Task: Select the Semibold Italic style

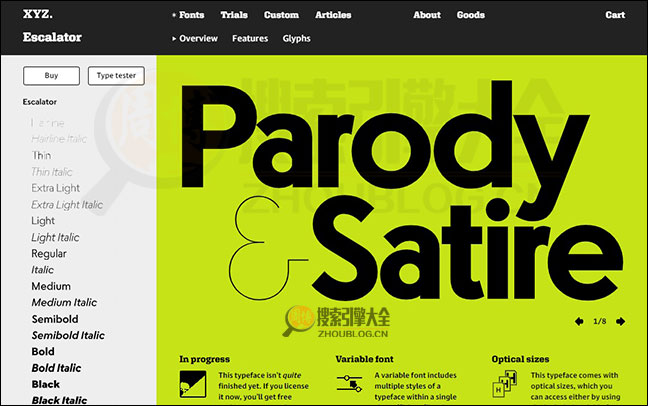Action: click(x=68, y=335)
